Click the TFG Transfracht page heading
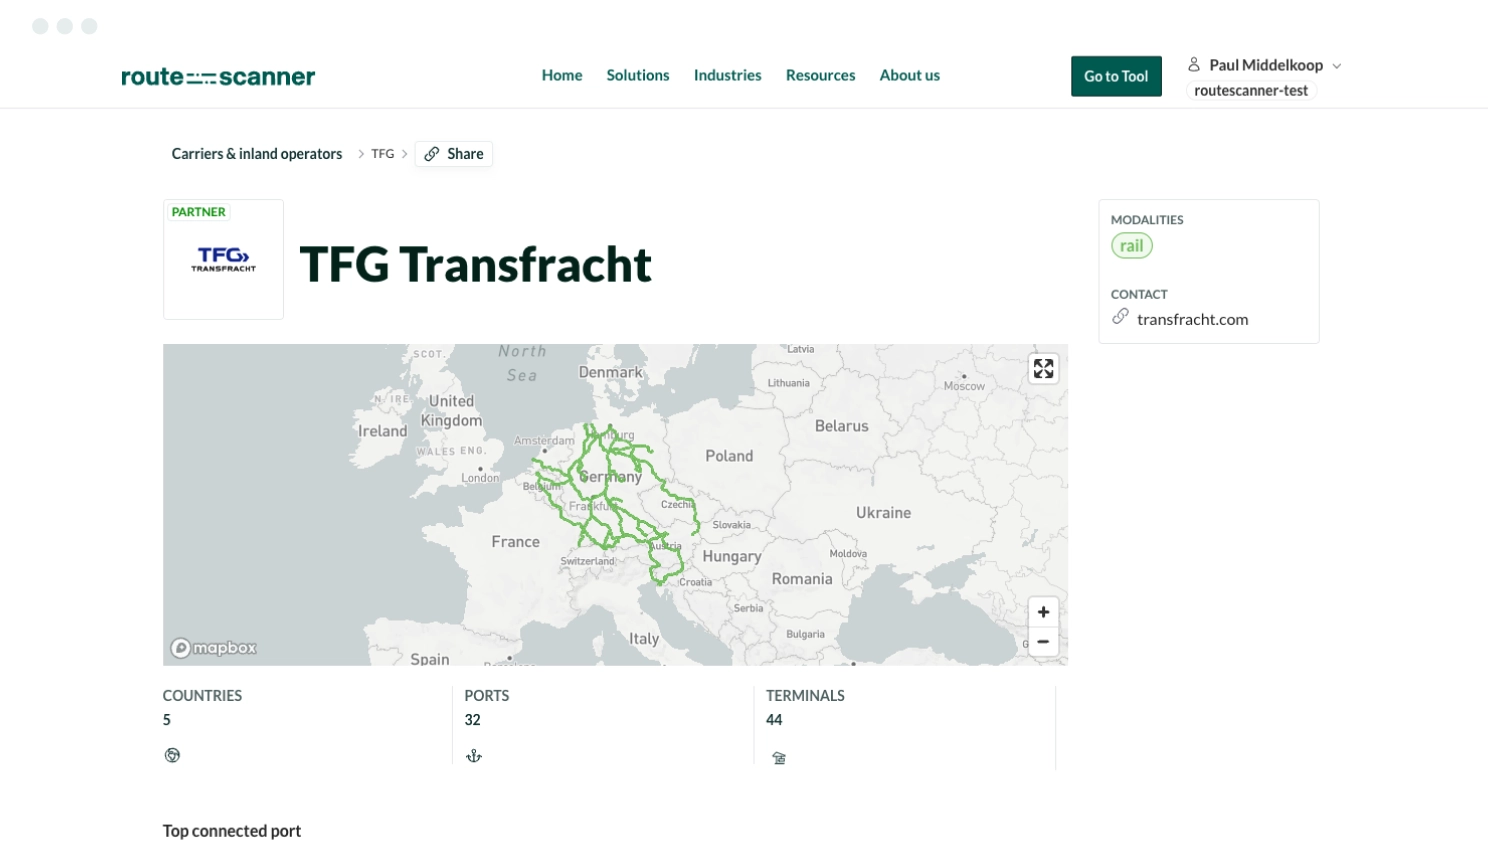1488x856 pixels. click(476, 265)
